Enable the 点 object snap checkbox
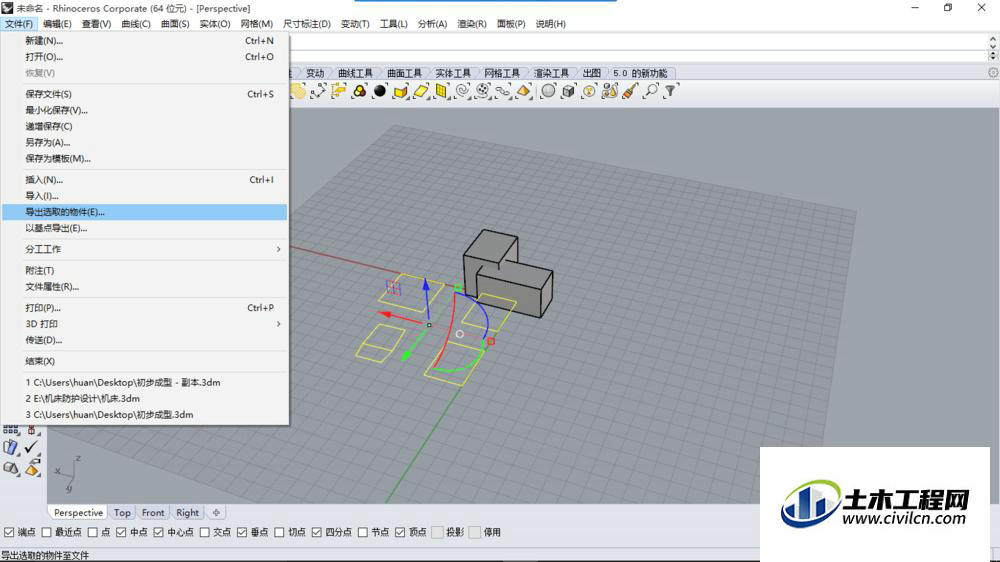Image resolution: width=1000 pixels, height=562 pixels. [x=92, y=532]
